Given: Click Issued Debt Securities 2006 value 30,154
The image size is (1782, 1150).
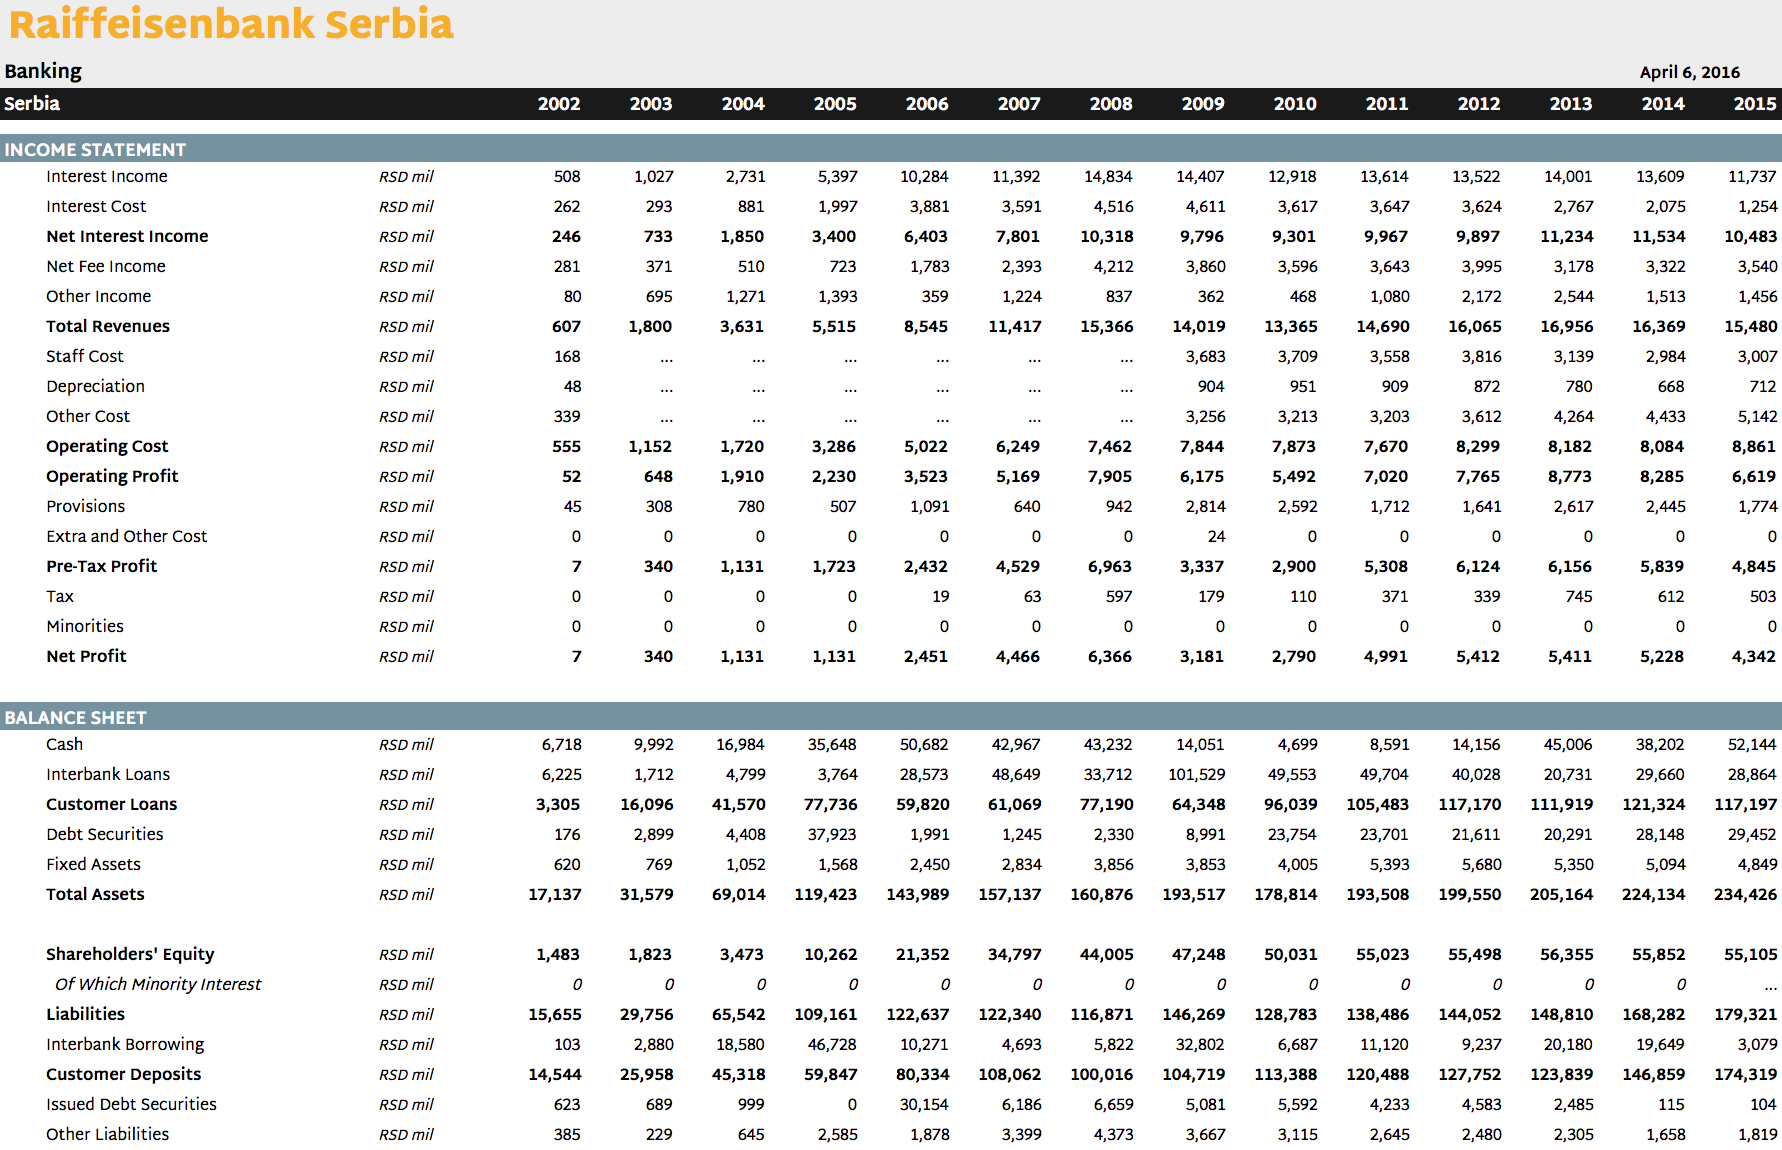Looking at the screenshot, I should coord(924,1105).
